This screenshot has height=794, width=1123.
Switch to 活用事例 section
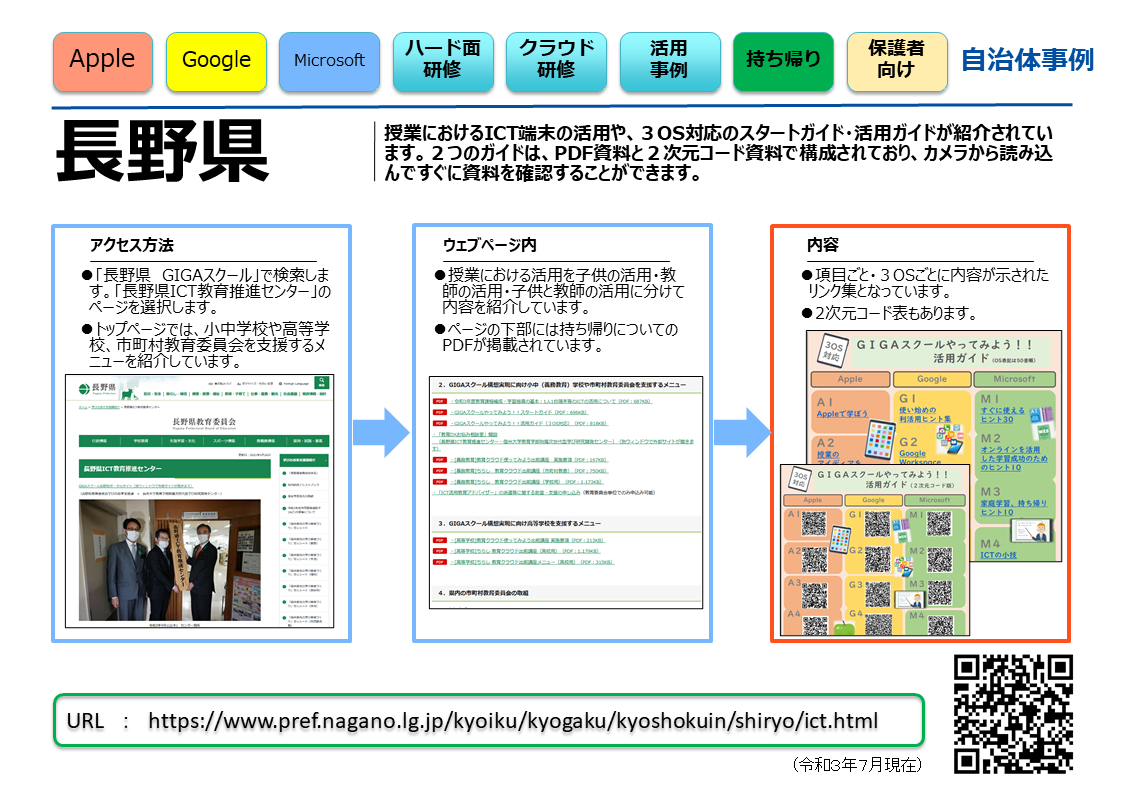pos(670,62)
